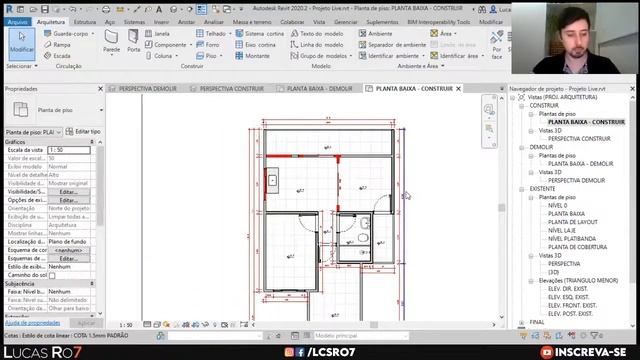Image resolution: width=640 pixels, height=360 pixels.
Task: Click the Escala da vista 1 : 50 field
Action: click(69, 150)
